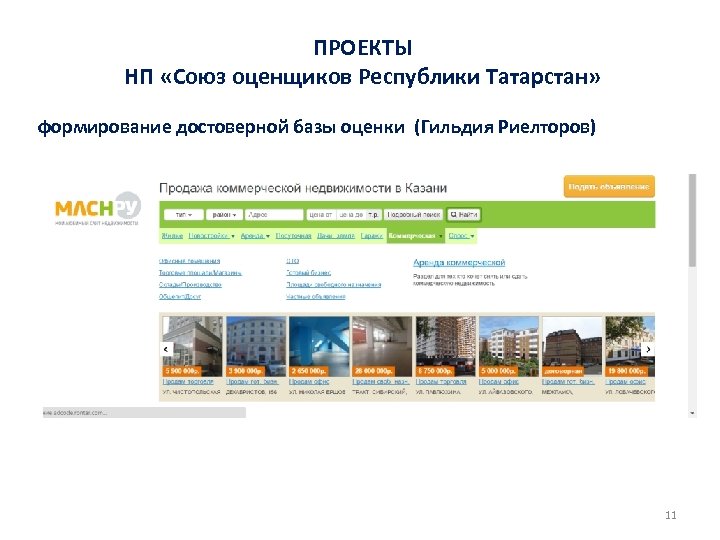The height and width of the screenshot is (540, 720).
Task: Click the Найти search button
Action: pos(464,214)
